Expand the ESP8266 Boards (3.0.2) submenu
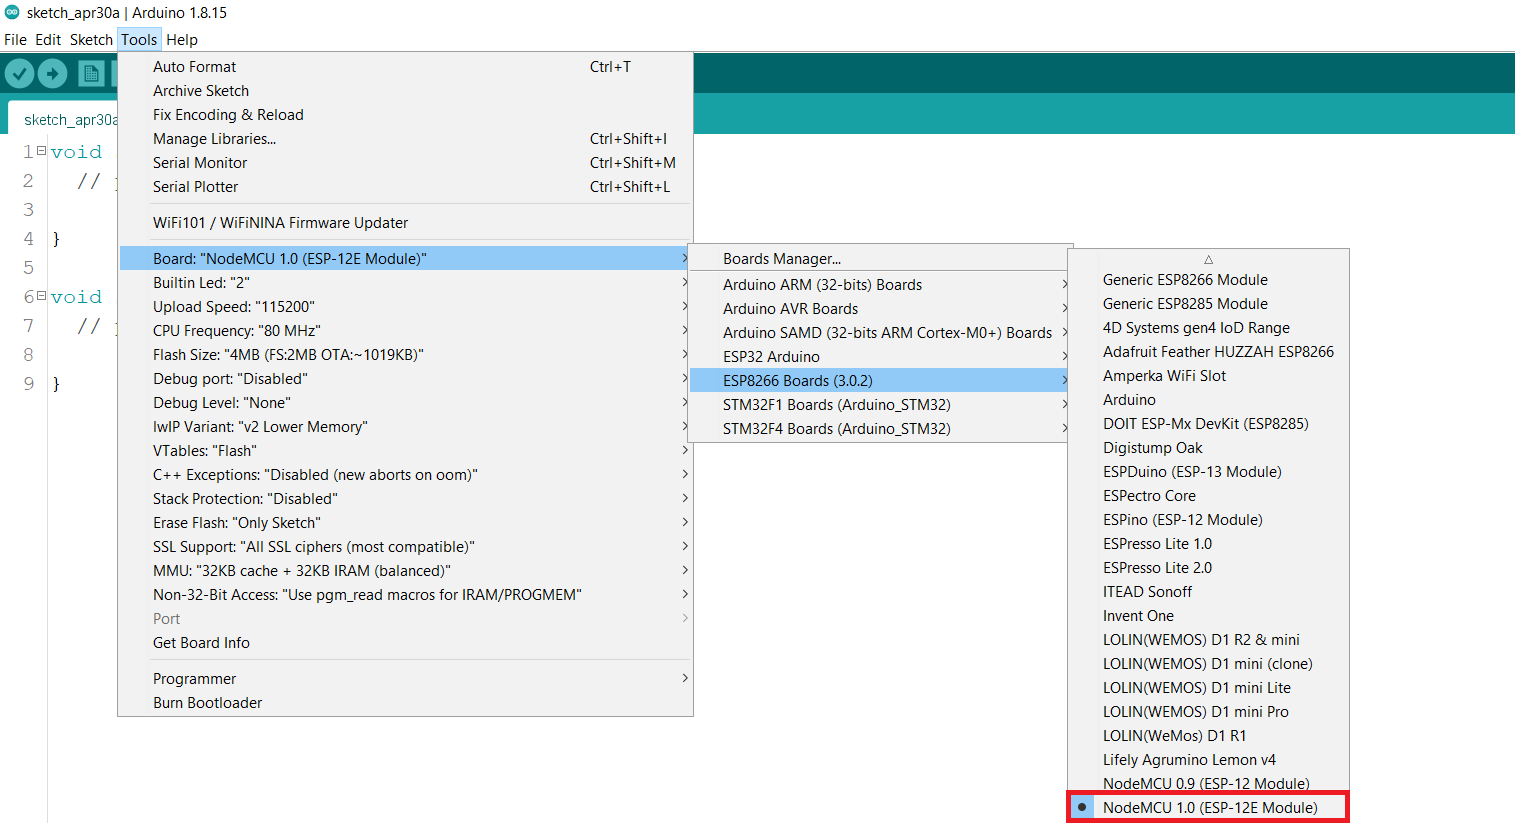Viewport: 1515px width, 823px height. [880, 381]
